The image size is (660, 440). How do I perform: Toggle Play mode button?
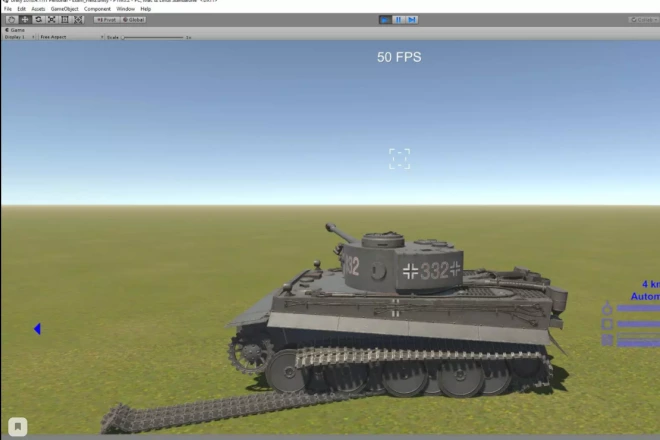pyautogui.click(x=385, y=19)
